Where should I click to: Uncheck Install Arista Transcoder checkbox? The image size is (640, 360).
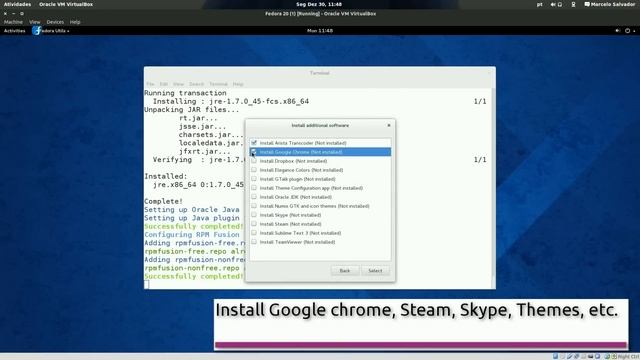(x=254, y=143)
